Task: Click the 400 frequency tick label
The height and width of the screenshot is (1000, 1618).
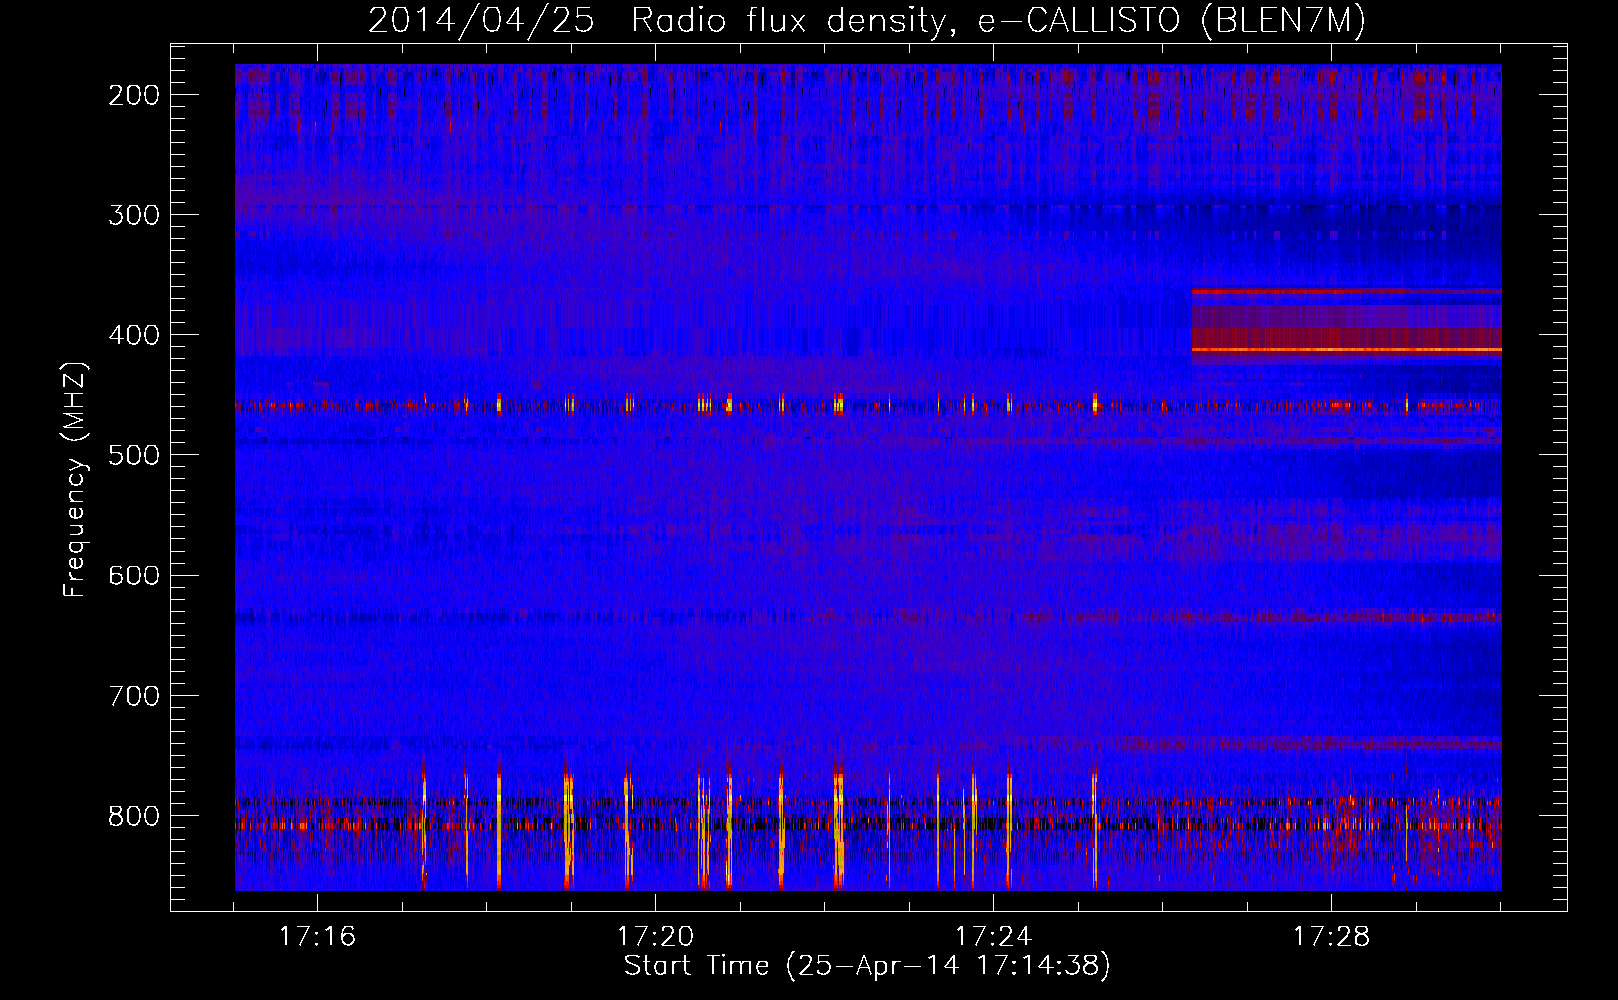Action: pyautogui.click(x=134, y=335)
